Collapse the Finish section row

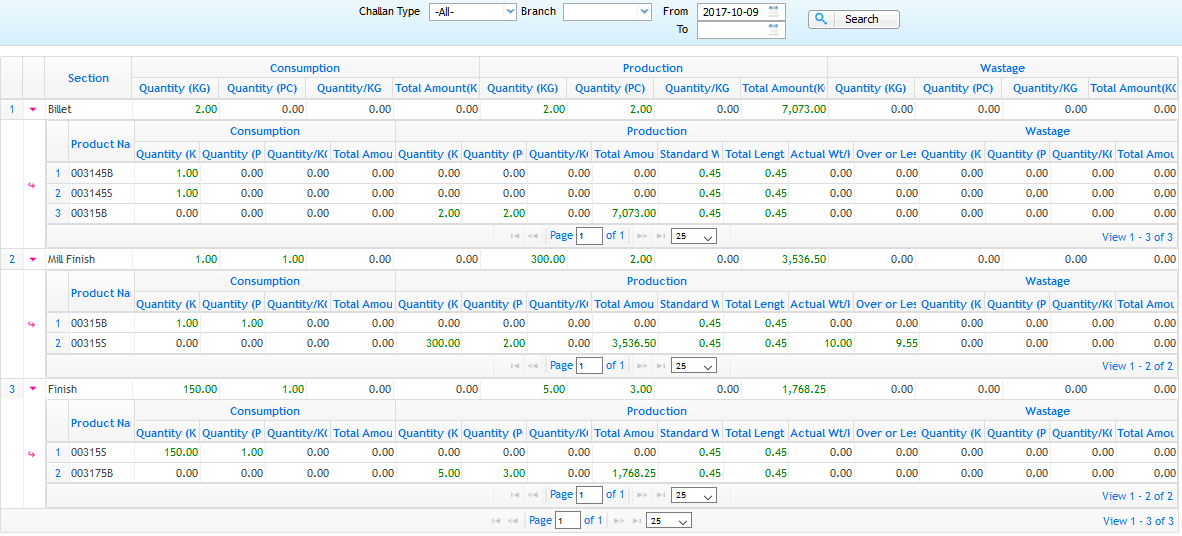pos(32,390)
